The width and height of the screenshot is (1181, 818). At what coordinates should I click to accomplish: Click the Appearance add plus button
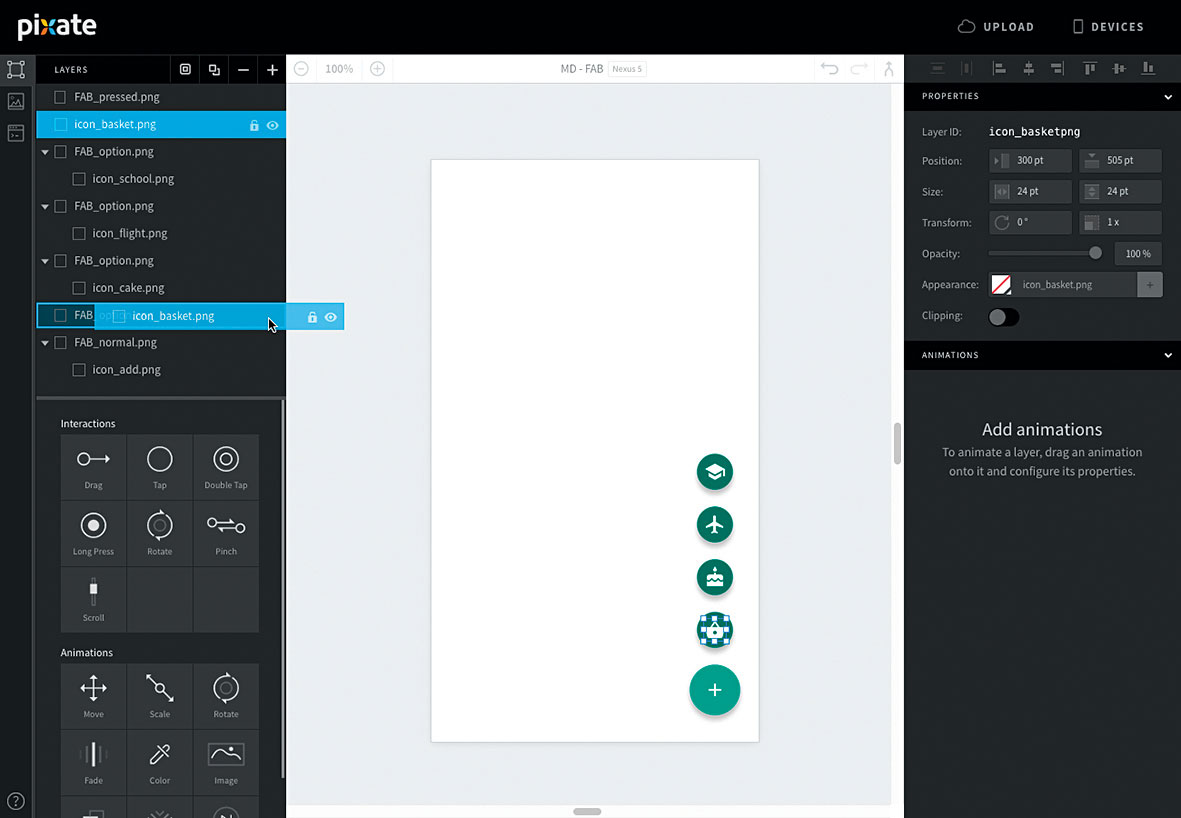click(1149, 285)
